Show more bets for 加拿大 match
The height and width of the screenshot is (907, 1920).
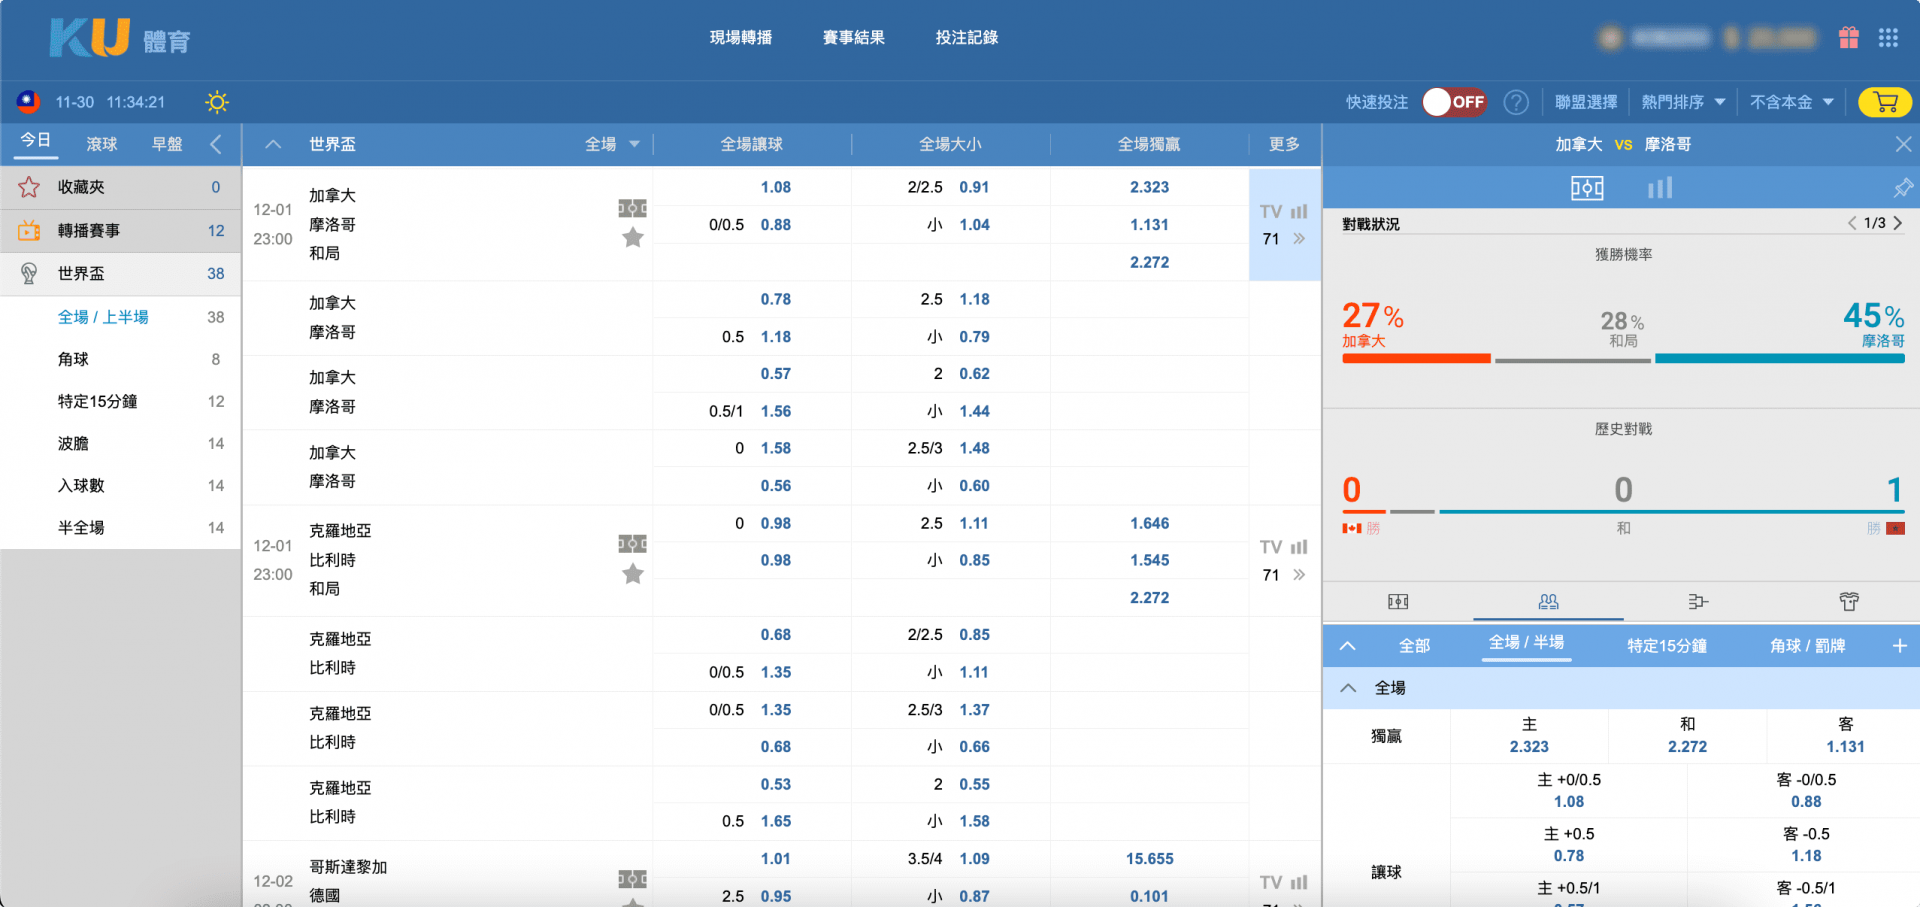(1299, 239)
